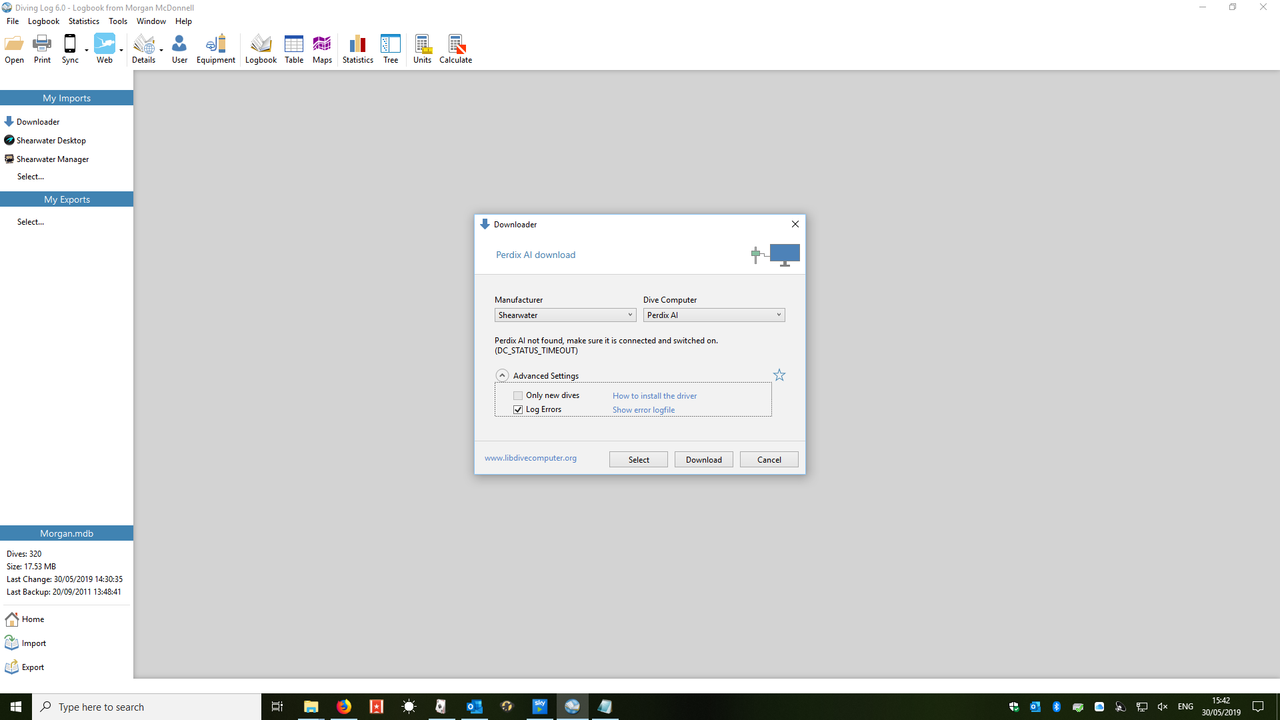Screen dimensions: 1280x720
Task: Visit the www.libdivecomputer.org link
Action: click(x=531, y=458)
